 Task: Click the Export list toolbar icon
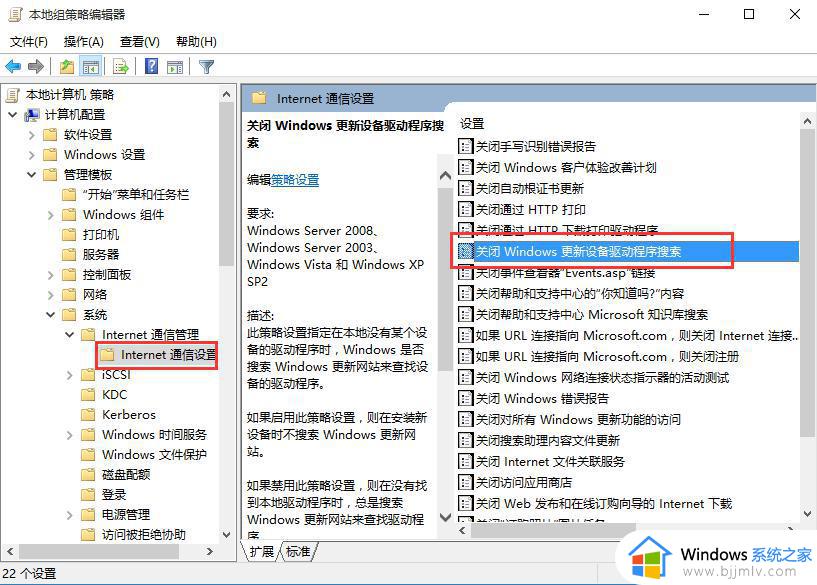[121, 67]
